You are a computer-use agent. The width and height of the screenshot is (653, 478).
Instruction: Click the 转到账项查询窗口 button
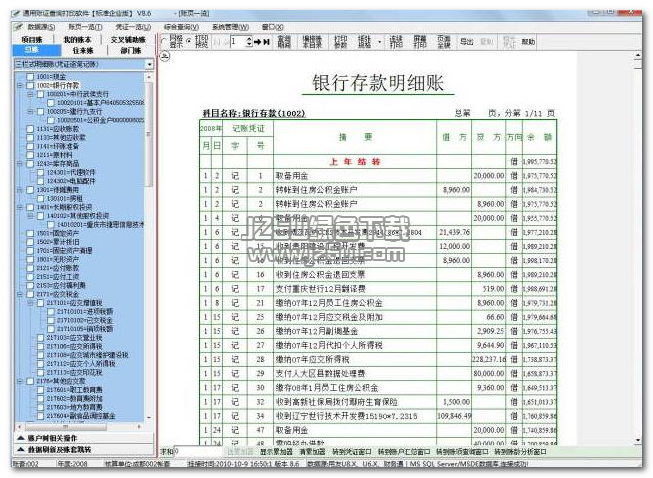tap(462, 452)
